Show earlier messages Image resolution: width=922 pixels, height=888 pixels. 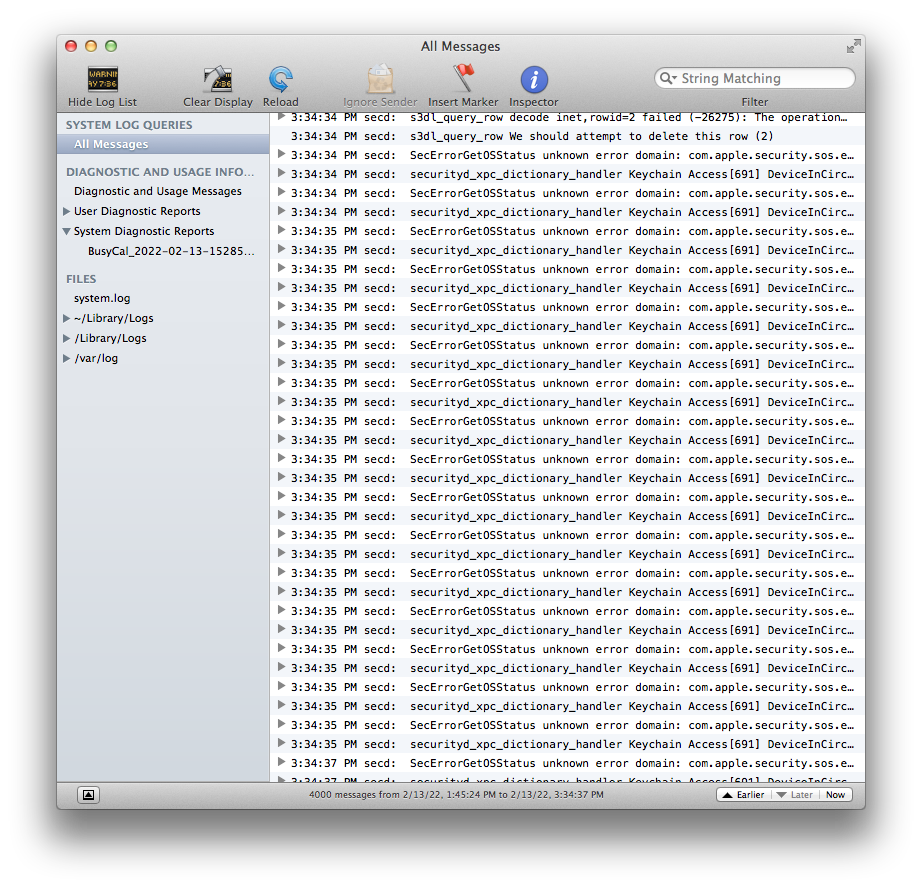[x=744, y=794]
